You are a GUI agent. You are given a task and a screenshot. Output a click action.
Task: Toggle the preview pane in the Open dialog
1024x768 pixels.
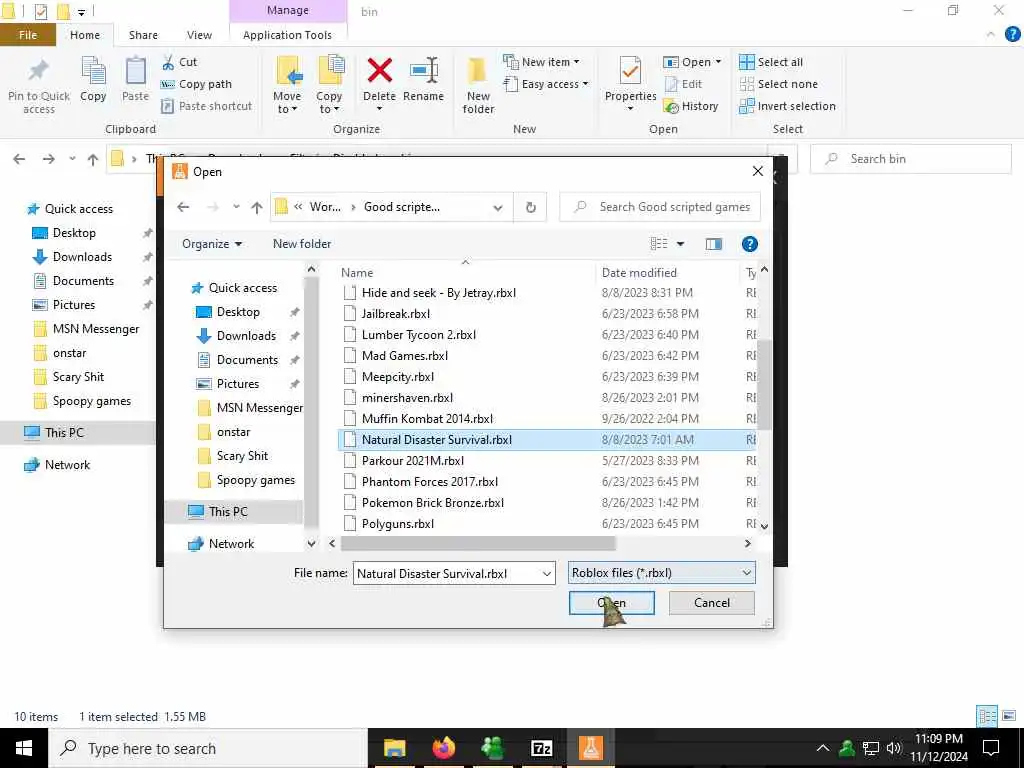tap(714, 244)
